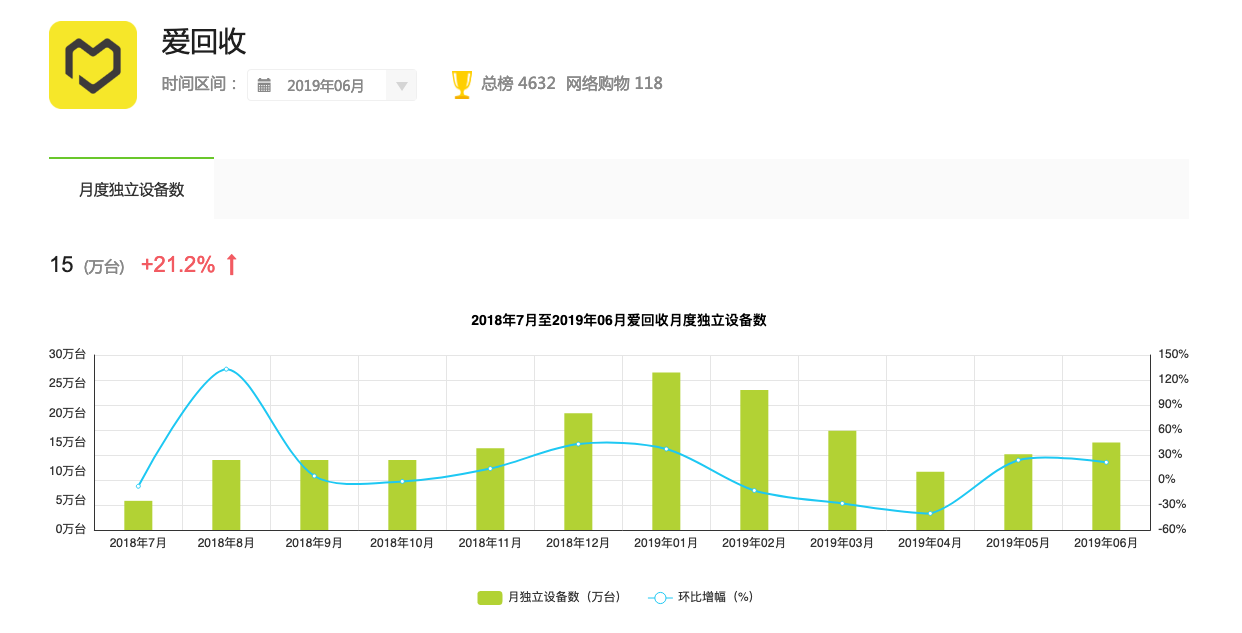Click the calendar icon in date field
Image resolution: width=1242 pixels, height=633 pixels.
tap(264, 86)
